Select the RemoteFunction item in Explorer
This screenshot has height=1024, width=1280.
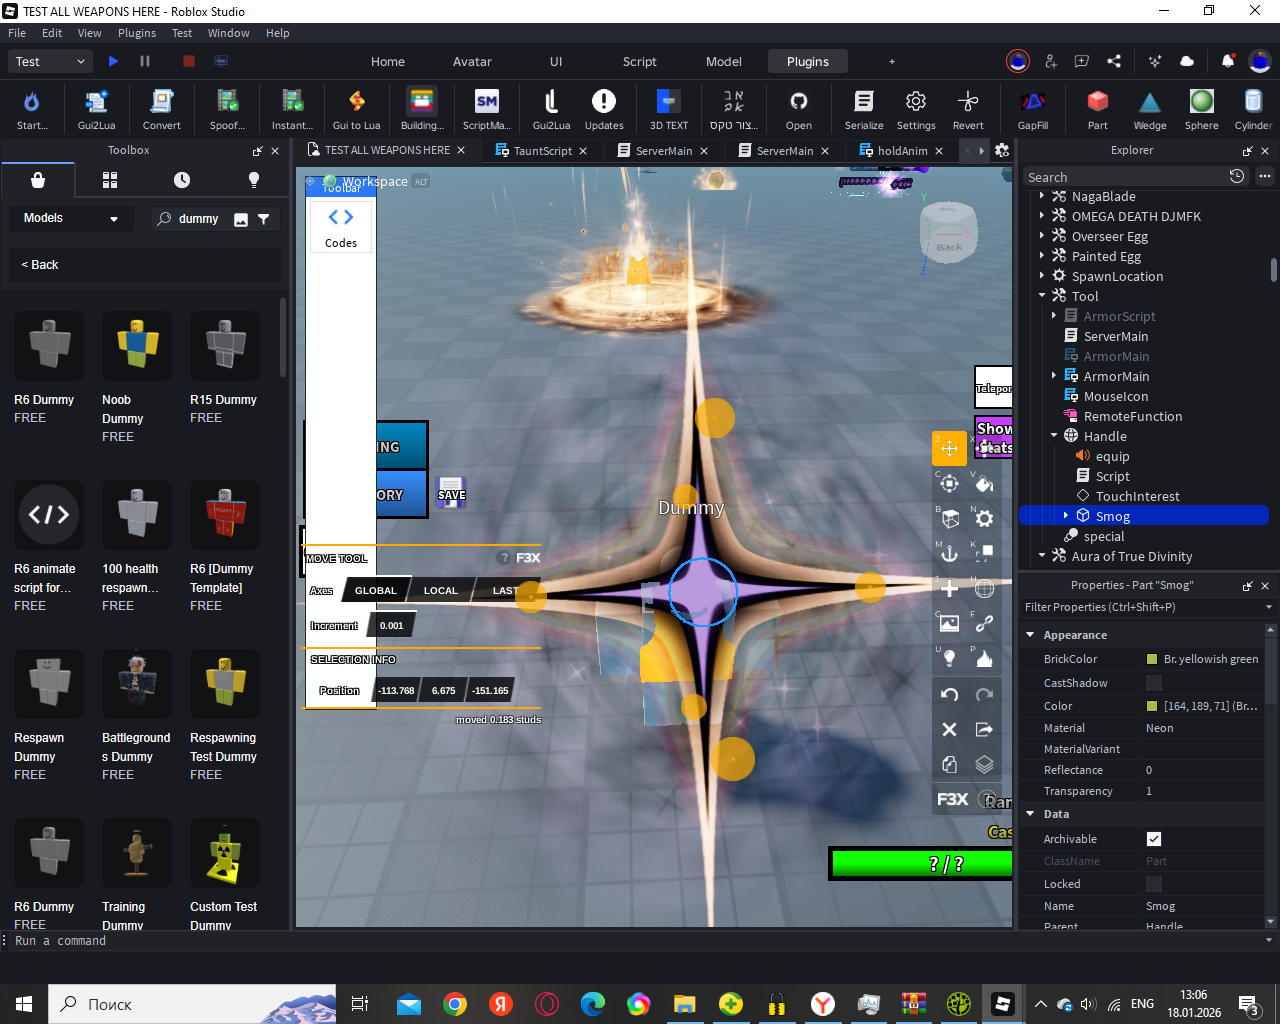tap(1132, 416)
